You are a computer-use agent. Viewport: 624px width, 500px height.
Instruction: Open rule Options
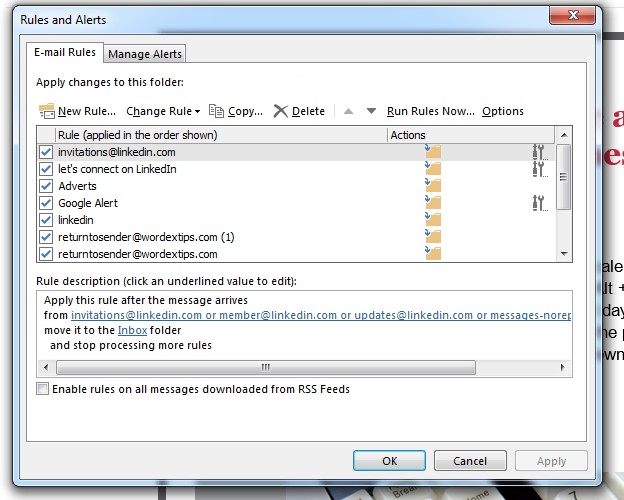click(503, 111)
